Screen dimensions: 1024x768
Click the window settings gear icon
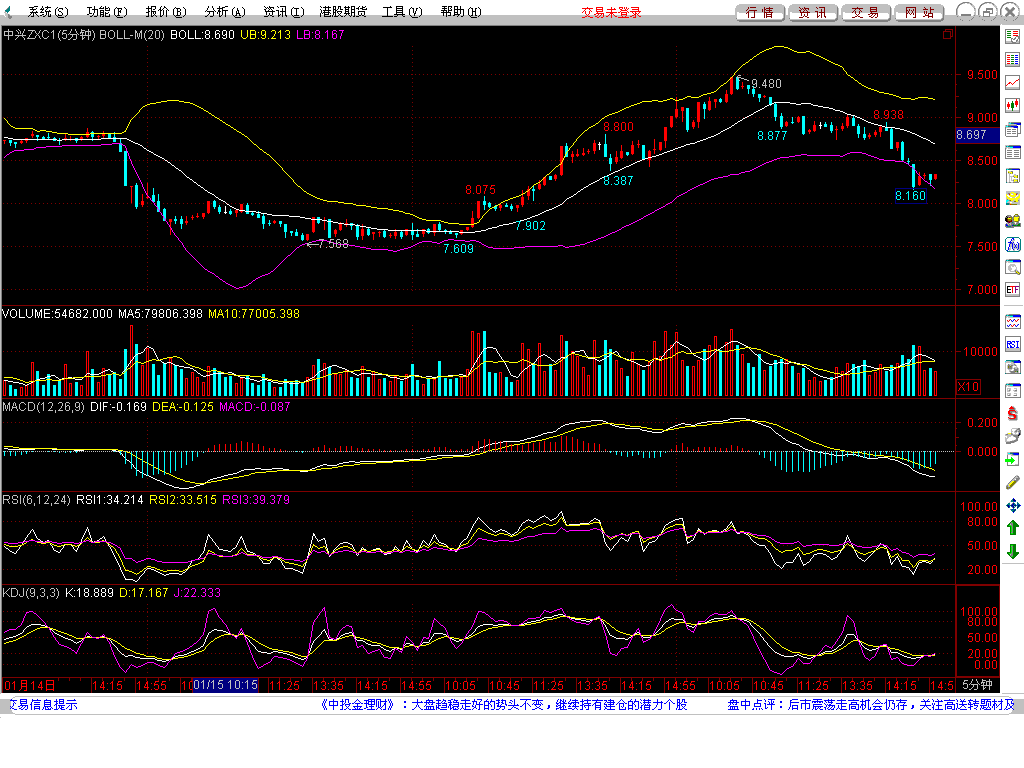click(x=1012, y=368)
